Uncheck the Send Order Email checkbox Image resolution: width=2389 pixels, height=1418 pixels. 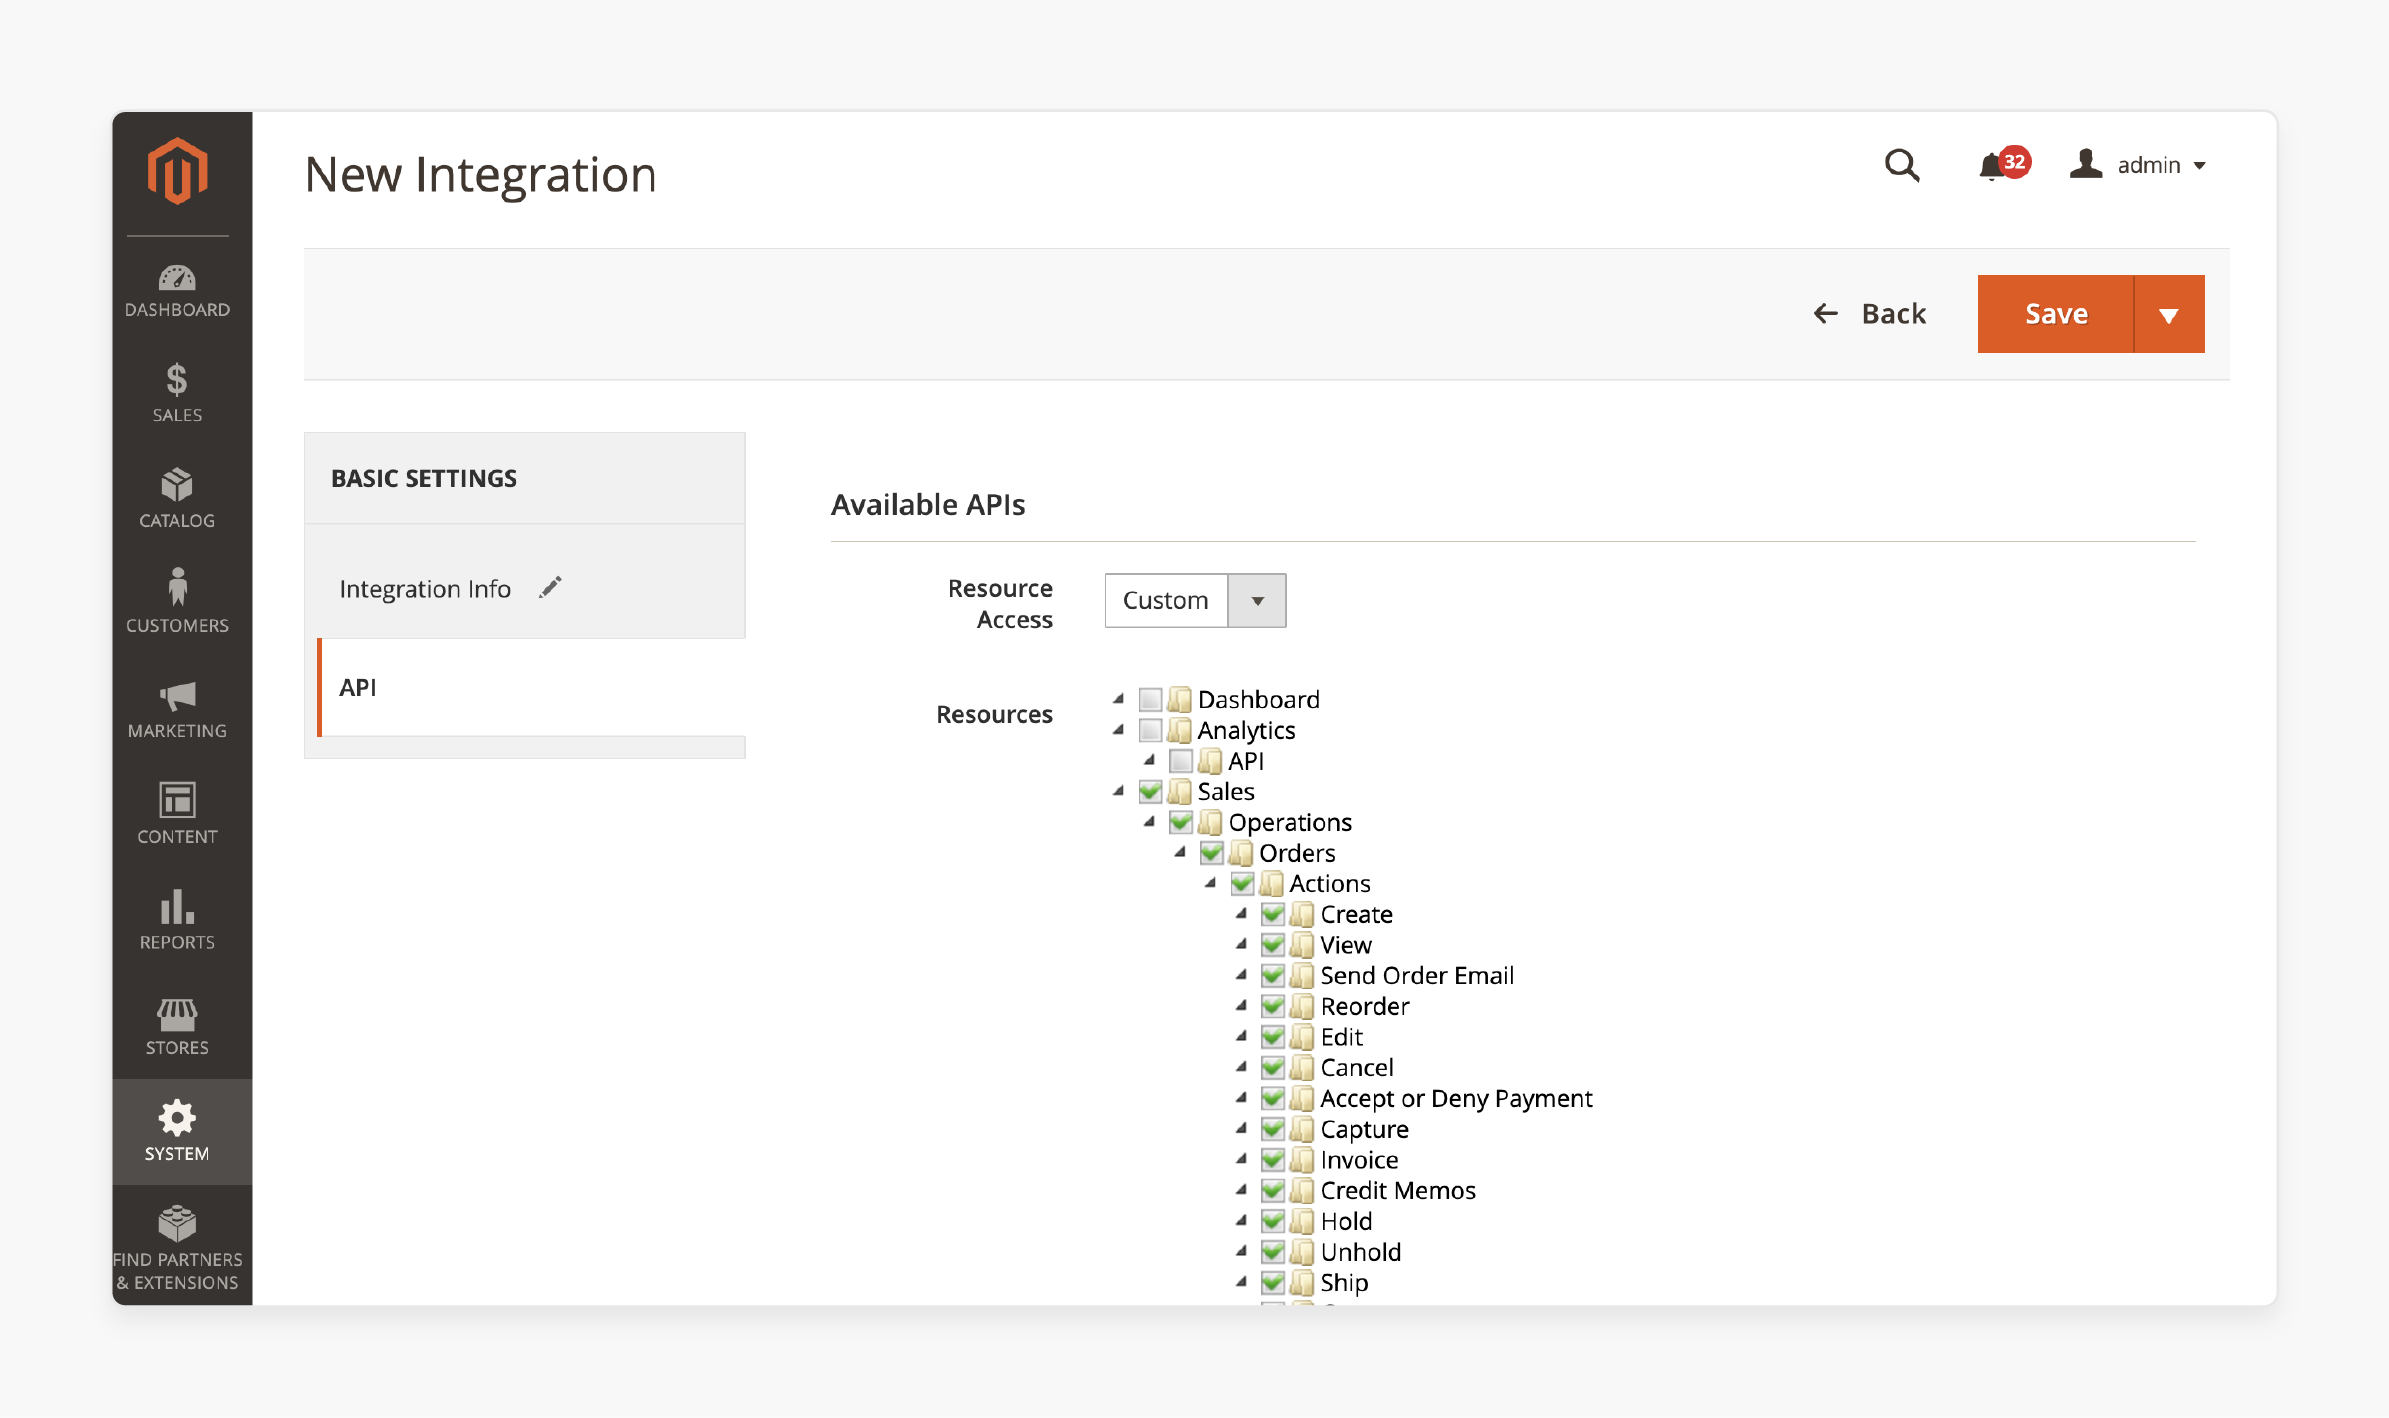click(1273, 975)
